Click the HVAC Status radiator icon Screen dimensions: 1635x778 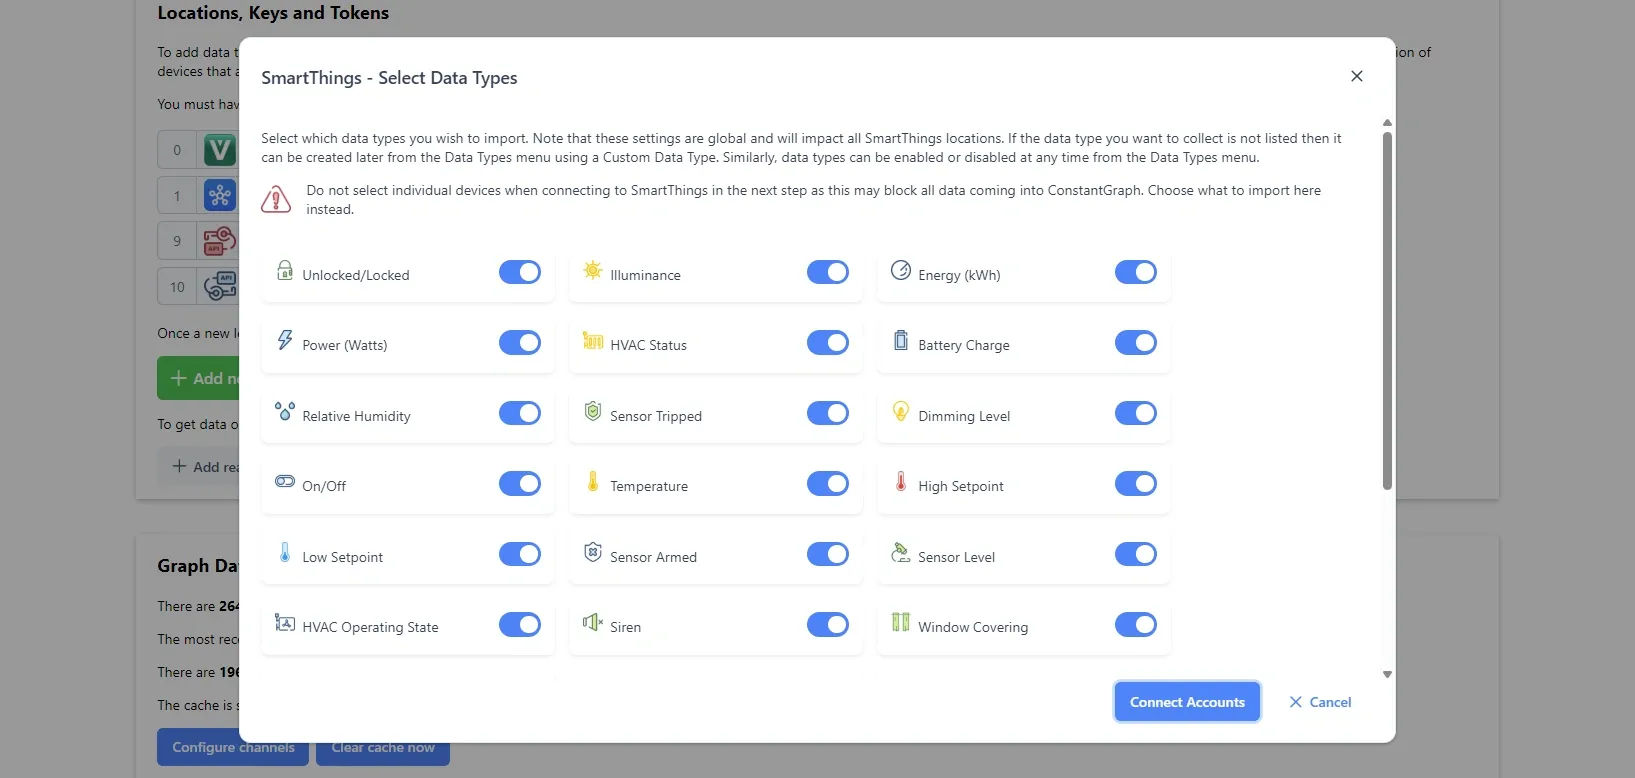(593, 340)
